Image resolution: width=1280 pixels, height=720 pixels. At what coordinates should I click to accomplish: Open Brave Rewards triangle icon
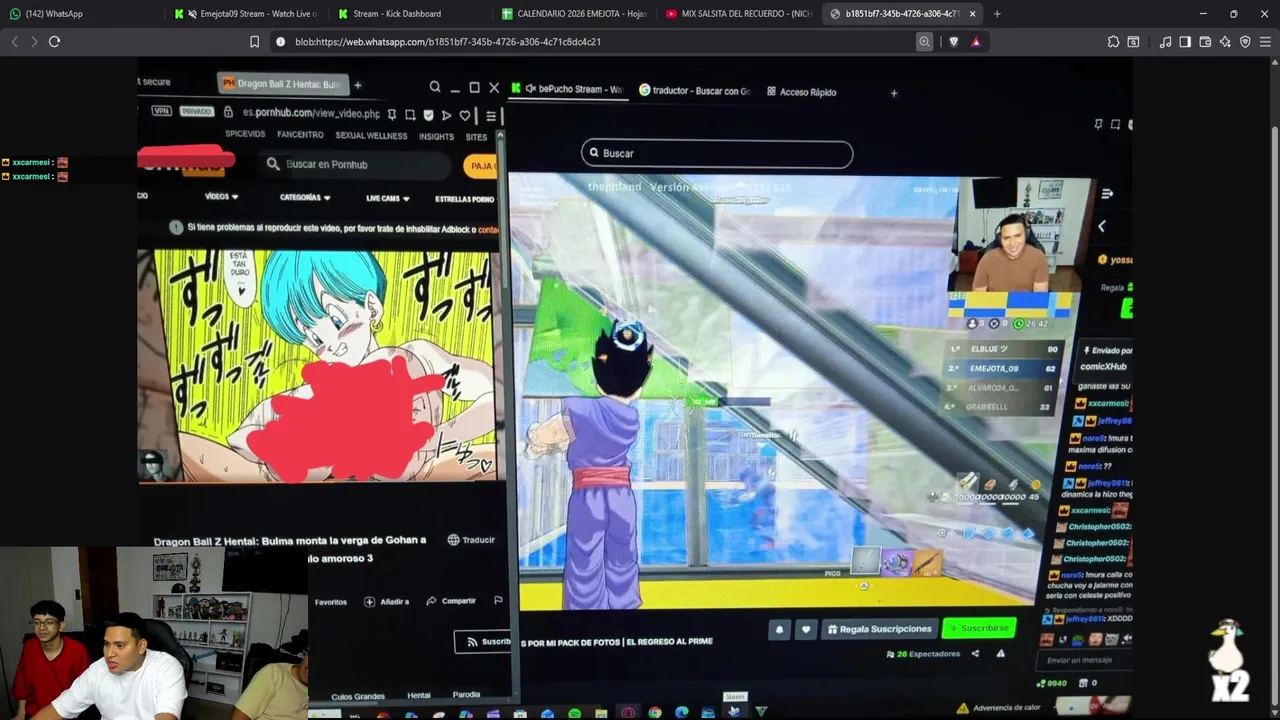[x=976, y=42]
